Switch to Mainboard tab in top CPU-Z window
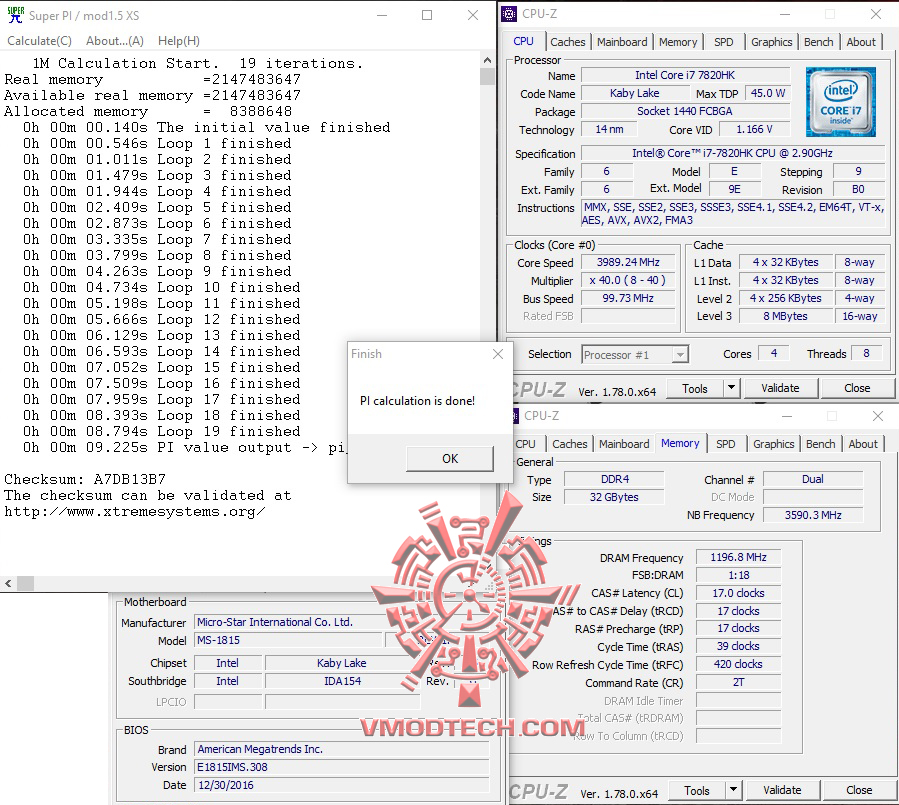The height and width of the screenshot is (805, 899). 622,42
